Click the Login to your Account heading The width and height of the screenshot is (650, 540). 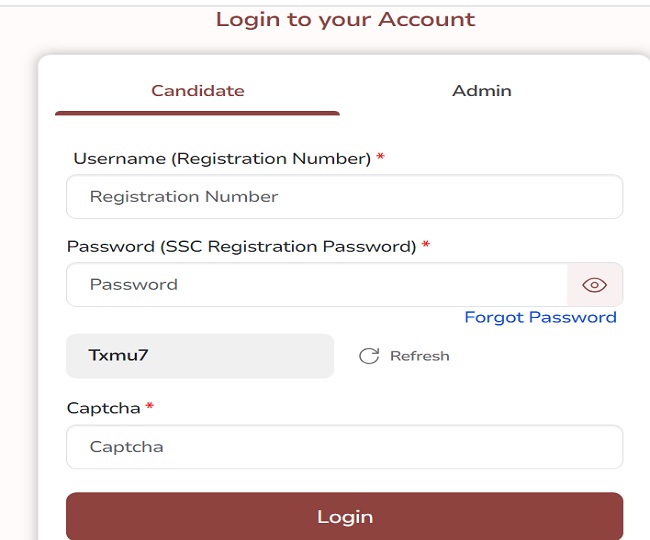(x=345, y=19)
